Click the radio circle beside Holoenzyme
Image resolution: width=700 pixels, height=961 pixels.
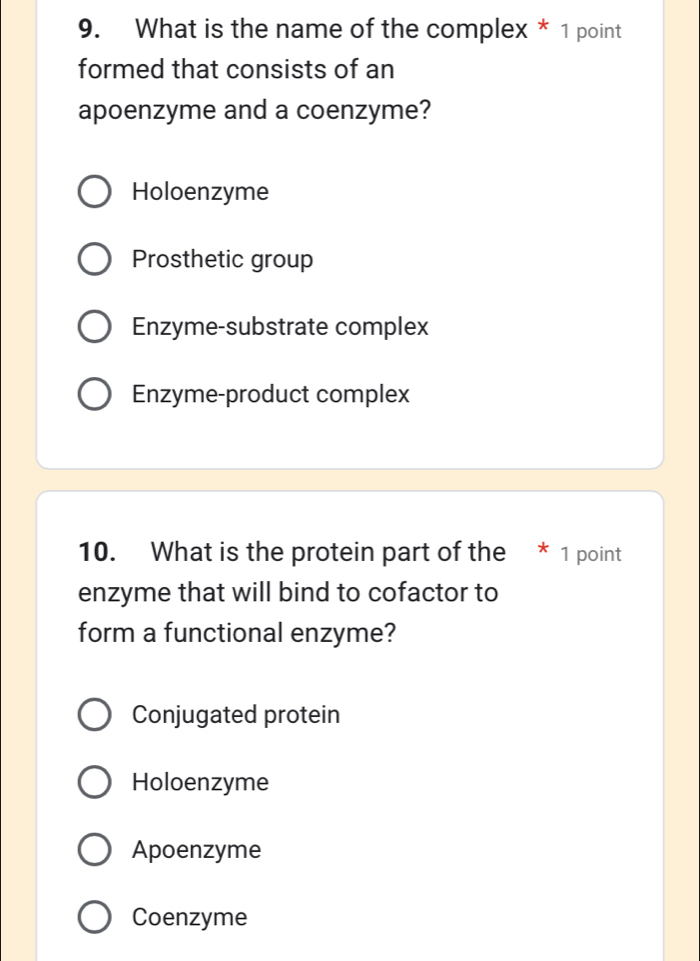tap(94, 191)
